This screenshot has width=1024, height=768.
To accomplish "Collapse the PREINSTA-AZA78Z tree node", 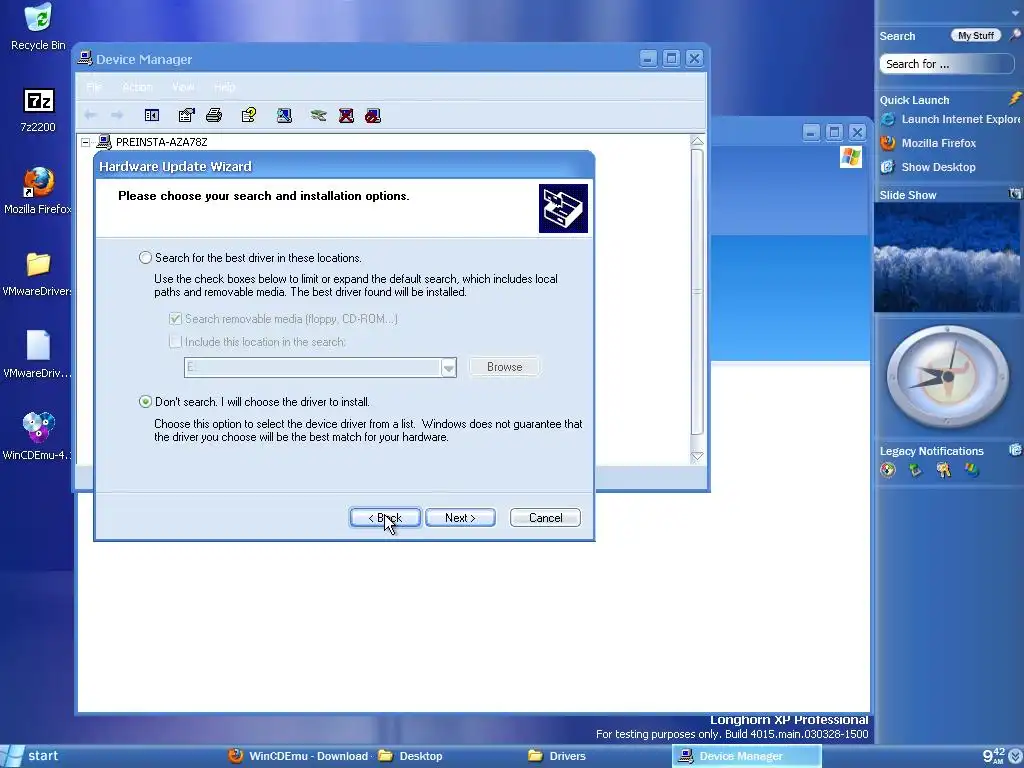I will point(86,142).
